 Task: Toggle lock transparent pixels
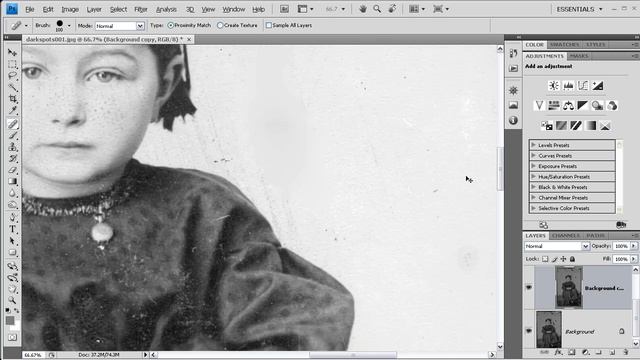545,259
